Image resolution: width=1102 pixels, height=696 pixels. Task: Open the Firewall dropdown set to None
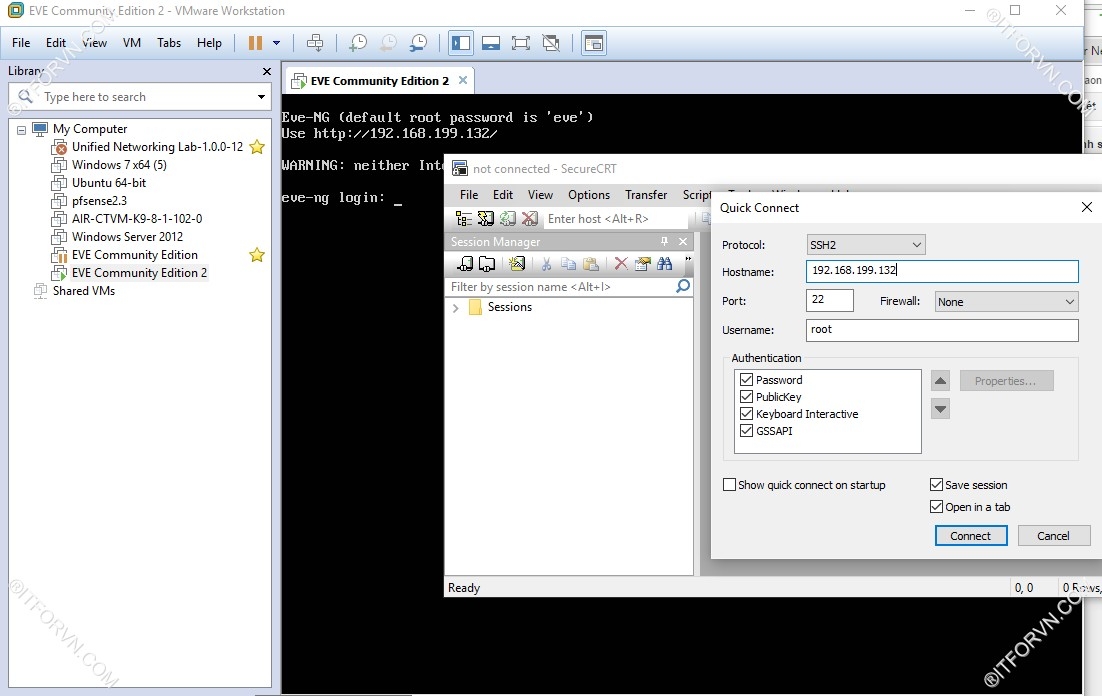click(x=1006, y=301)
